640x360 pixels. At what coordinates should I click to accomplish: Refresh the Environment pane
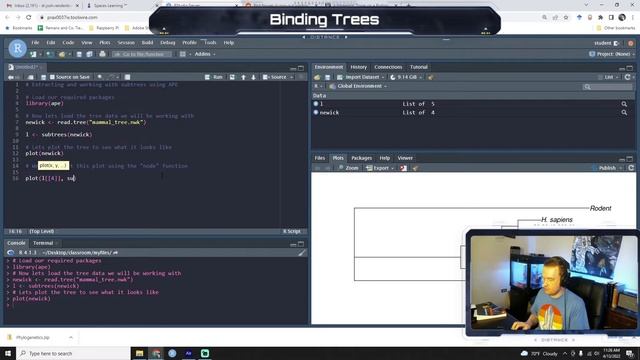click(x=628, y=77)
